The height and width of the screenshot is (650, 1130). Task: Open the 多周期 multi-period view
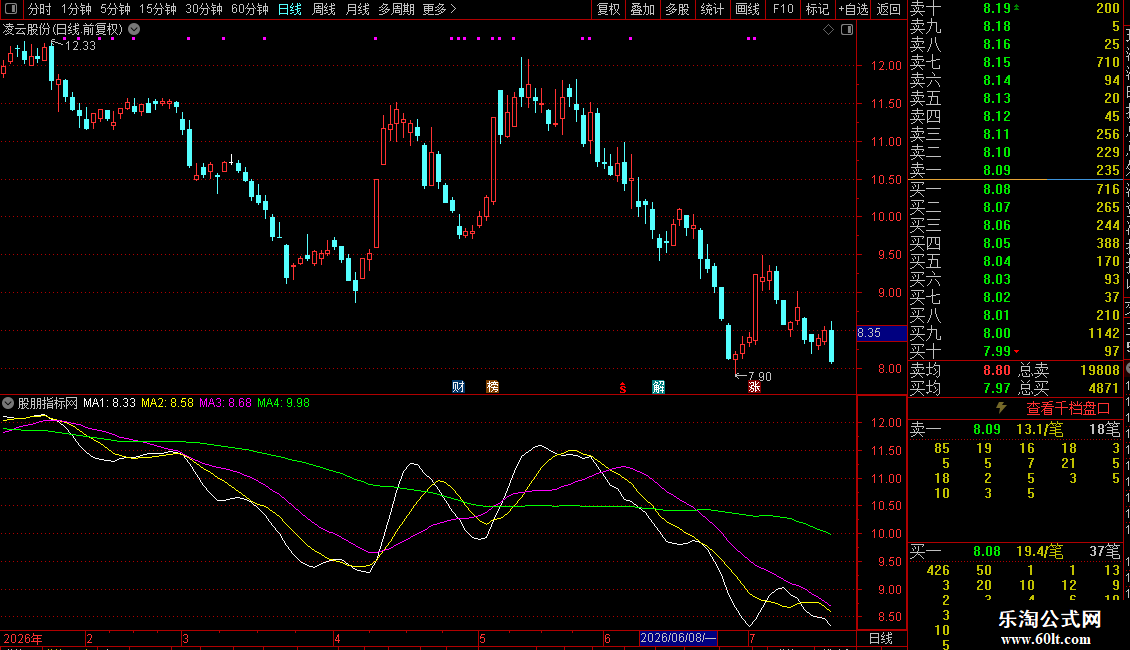pyautogui.click(x=396, y=9)
